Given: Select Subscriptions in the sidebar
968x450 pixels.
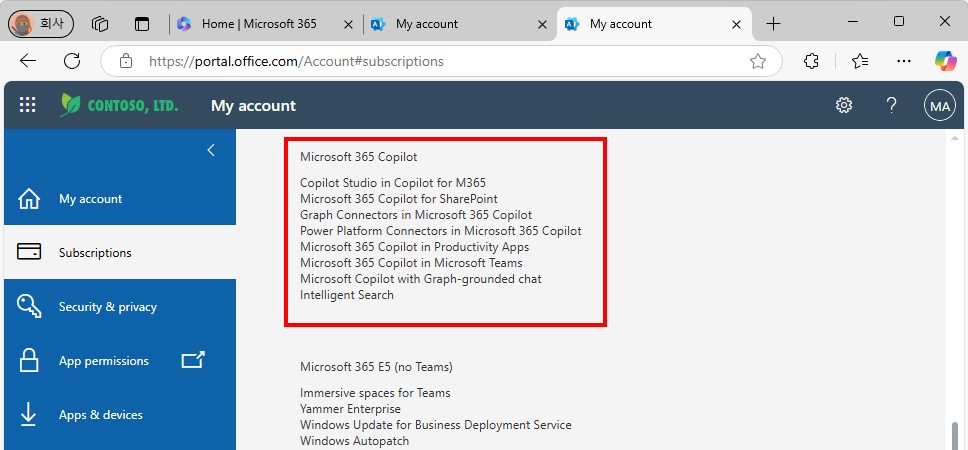Looking at the screenshot, I should tap(120, 252).
